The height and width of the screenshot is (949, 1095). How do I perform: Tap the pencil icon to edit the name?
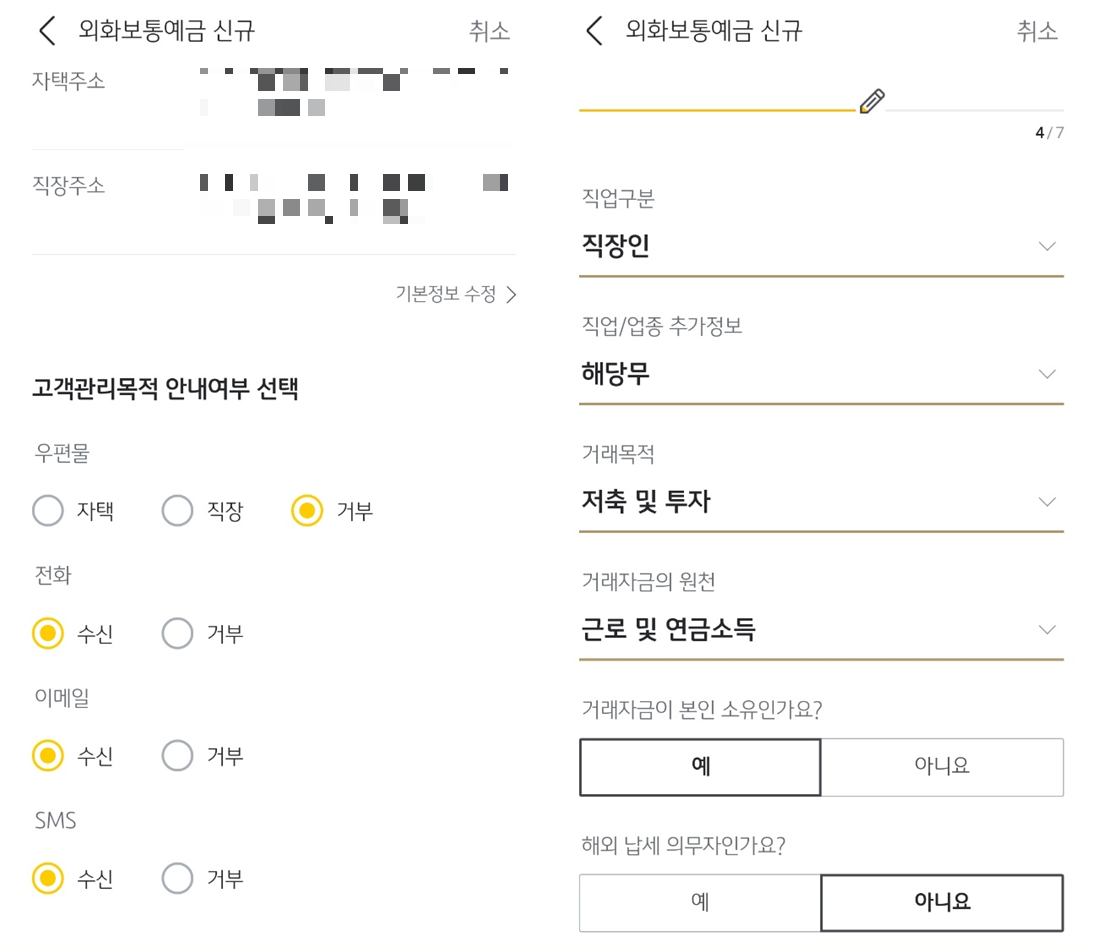pos(869,99)
